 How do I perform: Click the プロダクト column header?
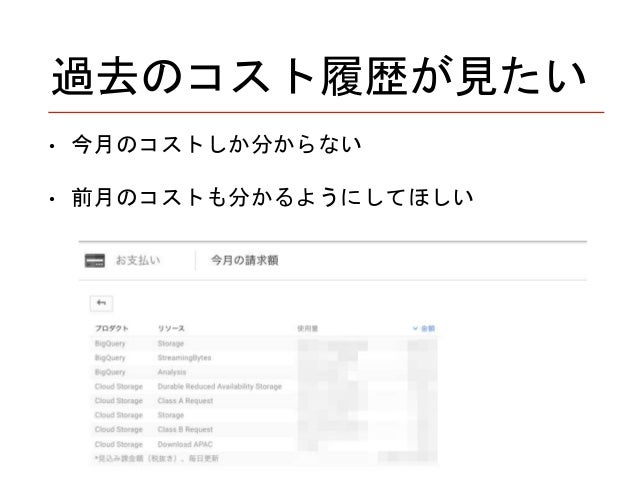[112, 328]
